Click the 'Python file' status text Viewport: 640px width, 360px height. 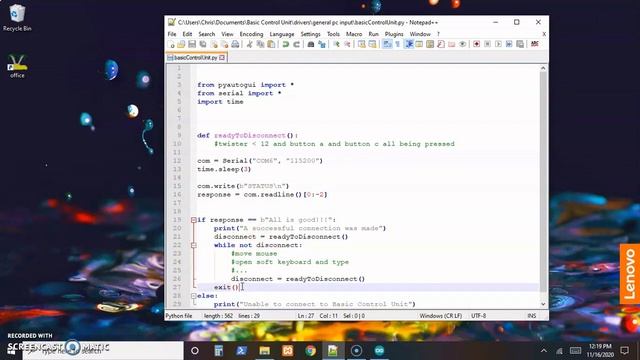179,316
